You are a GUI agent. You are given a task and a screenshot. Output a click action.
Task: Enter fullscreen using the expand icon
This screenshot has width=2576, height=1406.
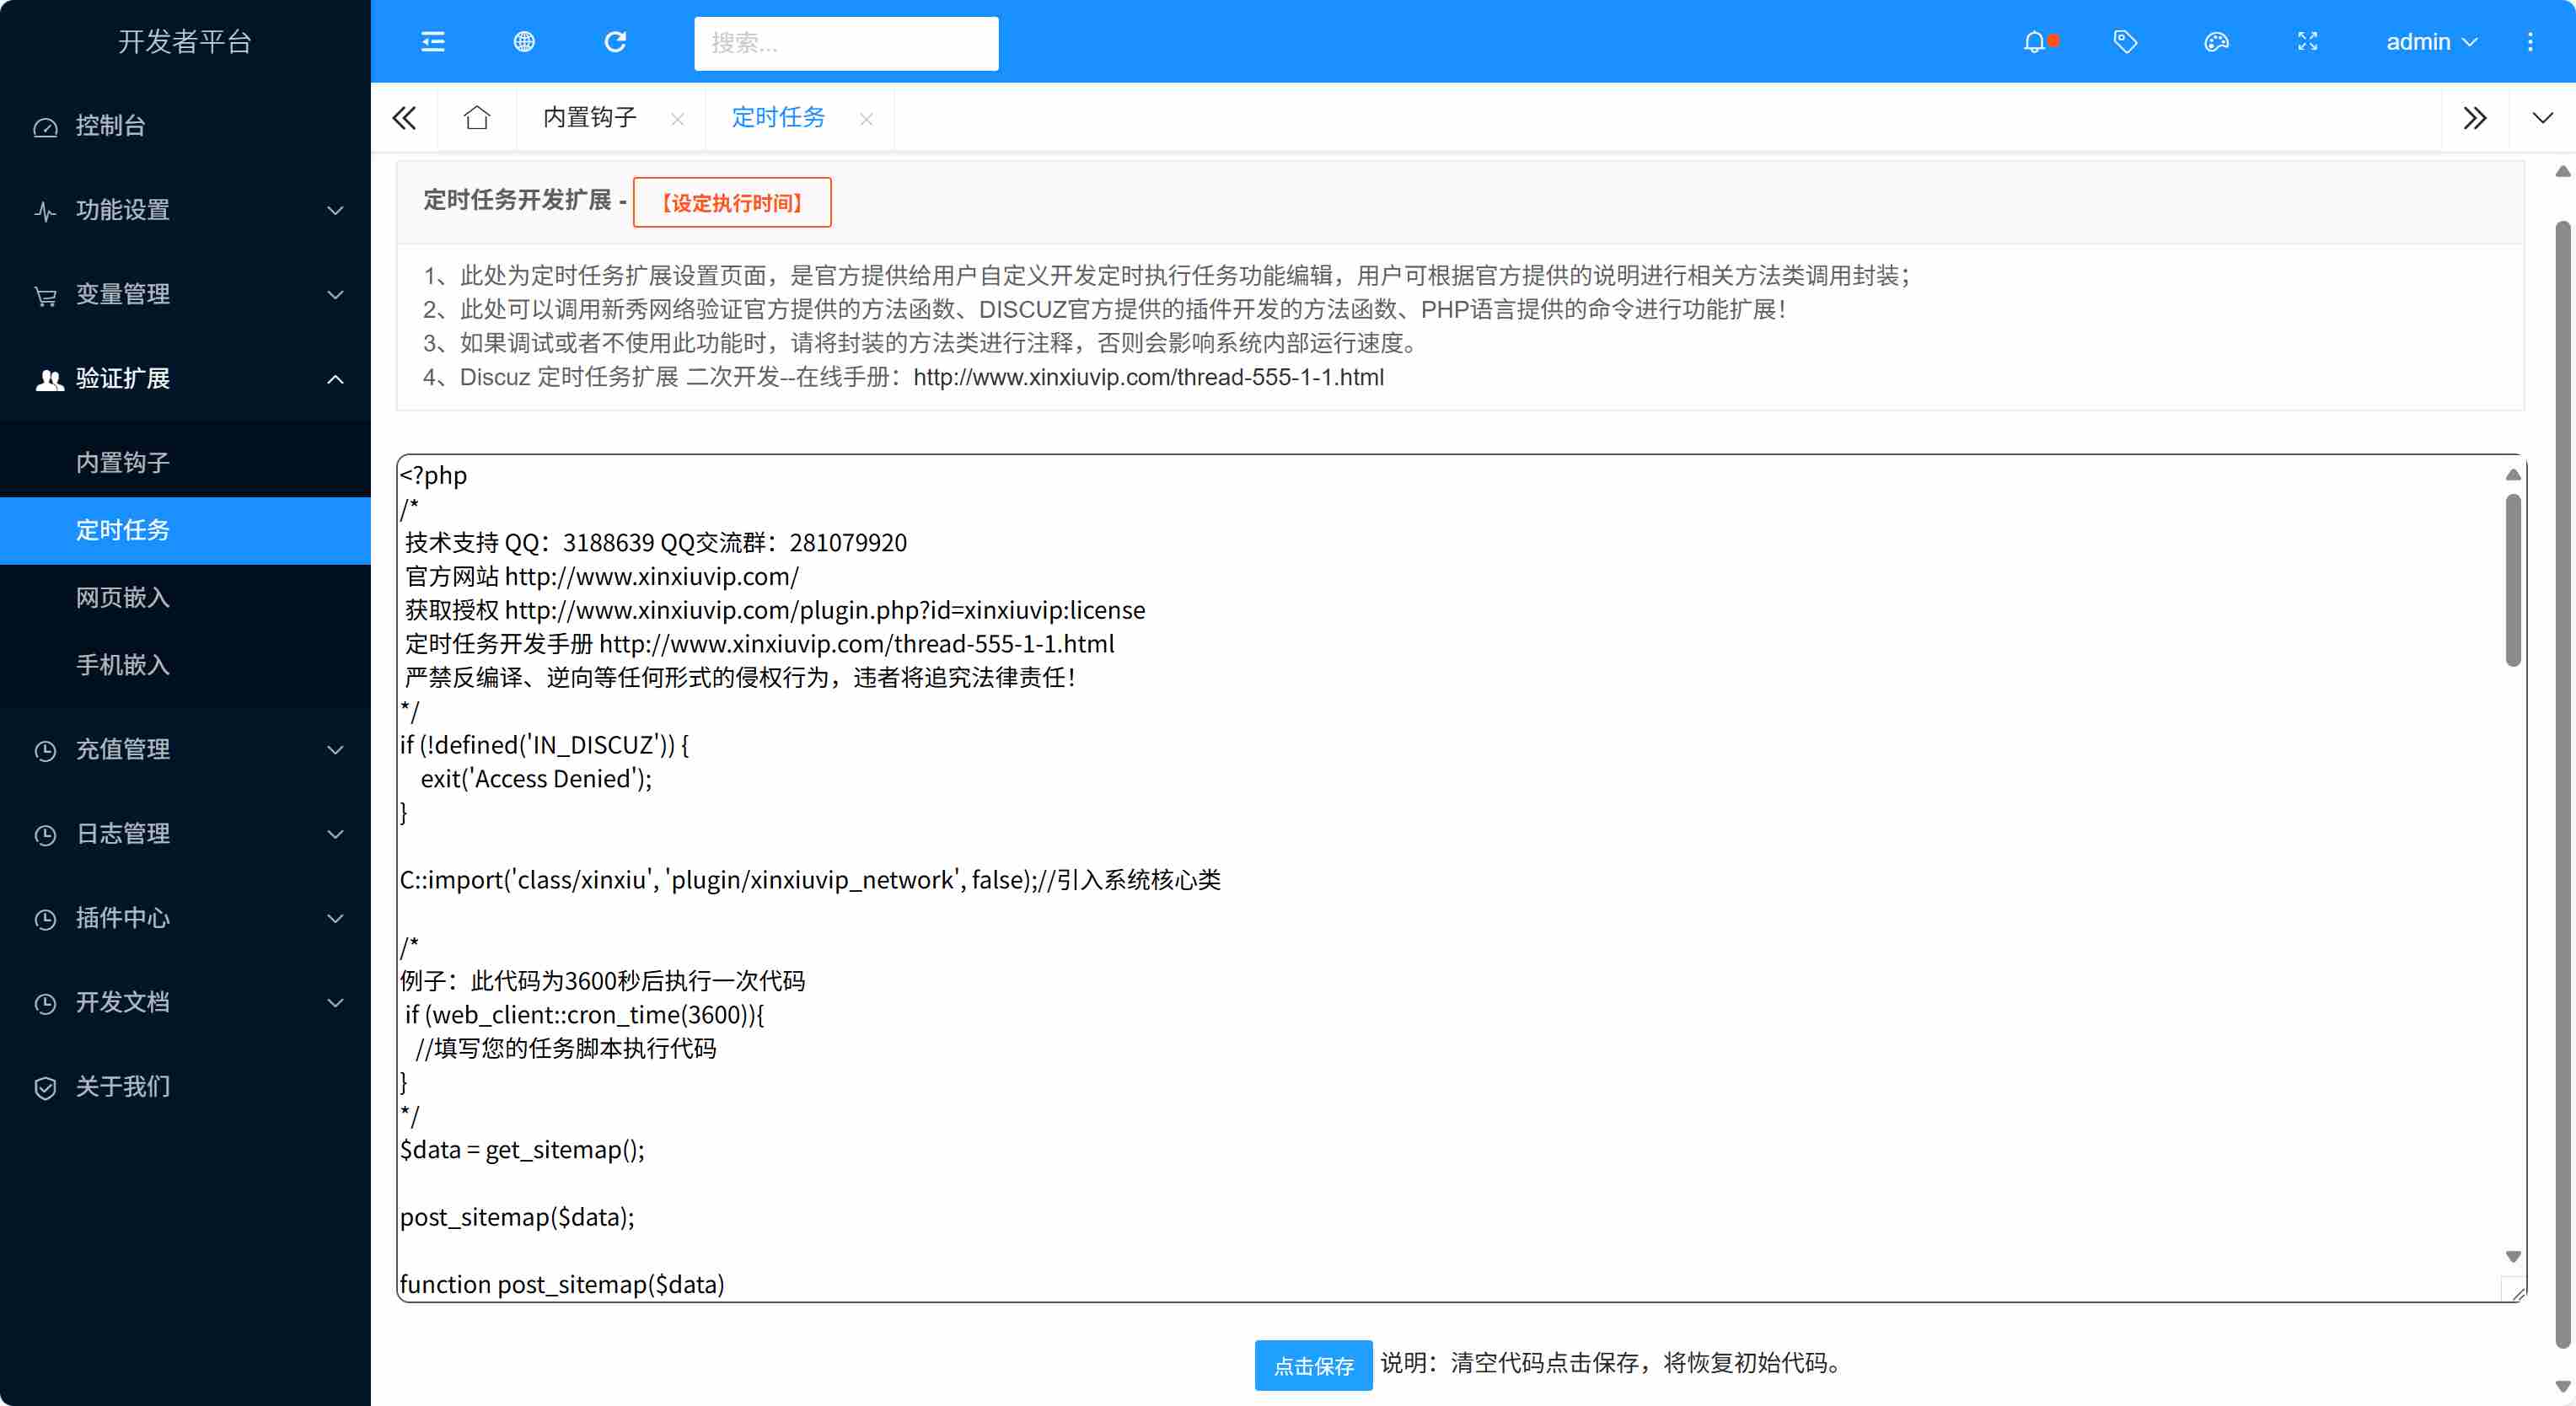pyautogui.click(x=2307, y=42)
